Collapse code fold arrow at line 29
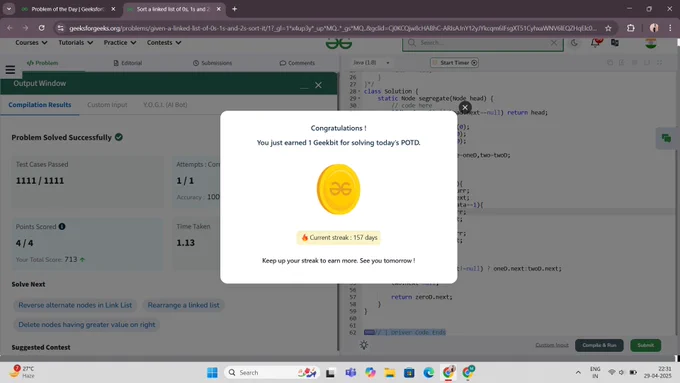The width and height of the screenshot is (680, 383). [359, 98]
